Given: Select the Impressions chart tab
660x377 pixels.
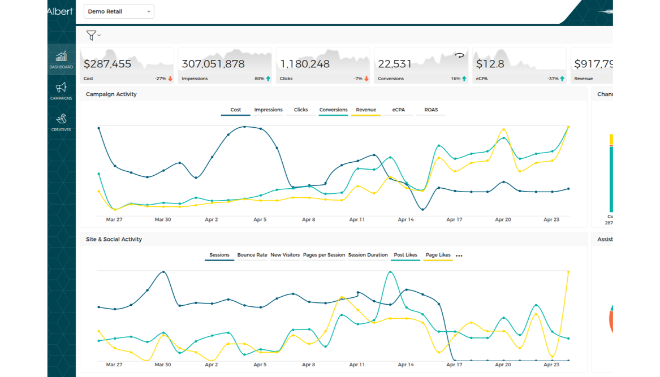Looking at the screenshot, I should click(268, 110).
